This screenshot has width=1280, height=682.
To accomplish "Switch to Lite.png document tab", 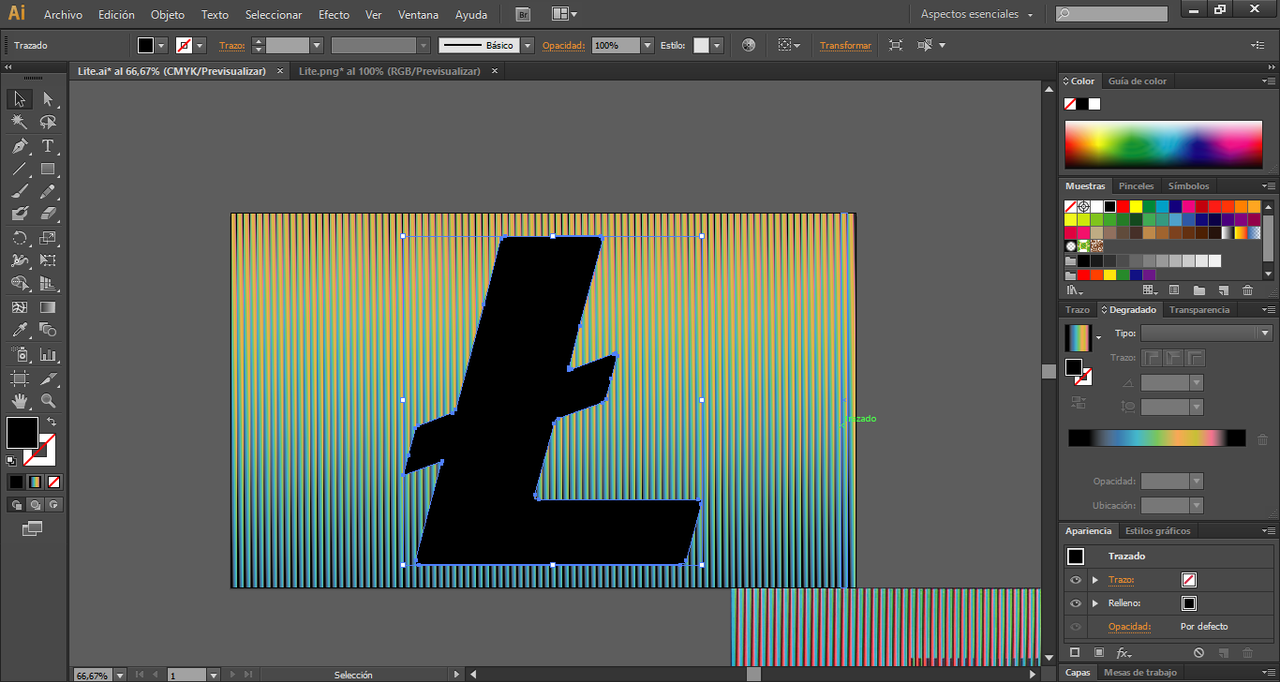I will point(390,71).
